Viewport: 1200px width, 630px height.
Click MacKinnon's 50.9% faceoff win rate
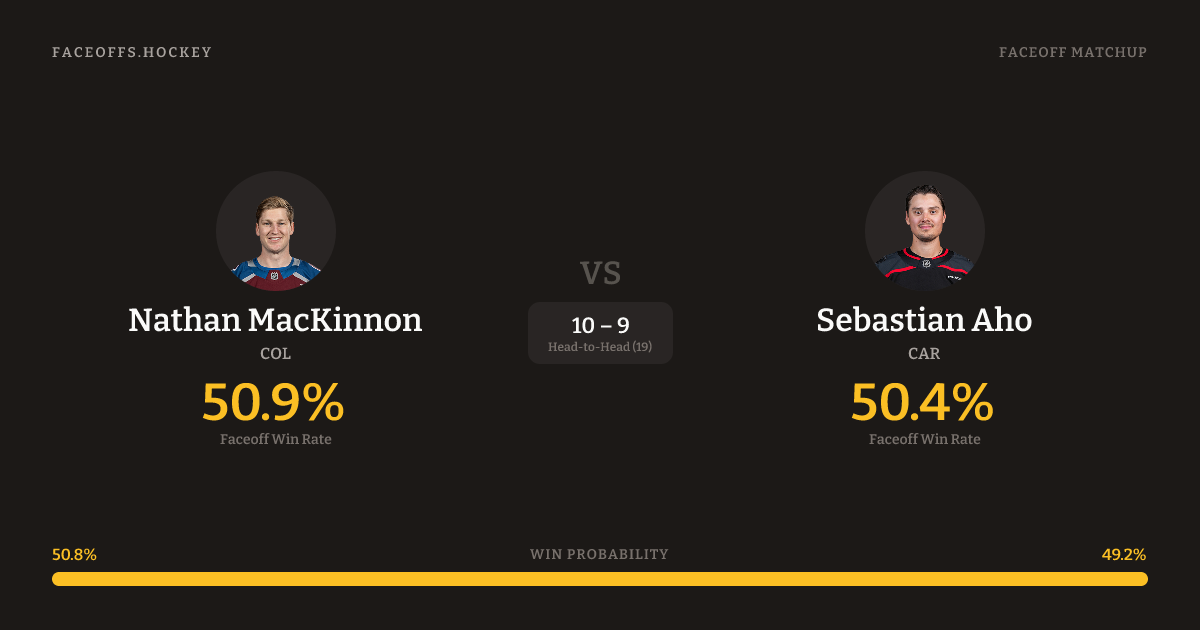[x=273, y=402]
